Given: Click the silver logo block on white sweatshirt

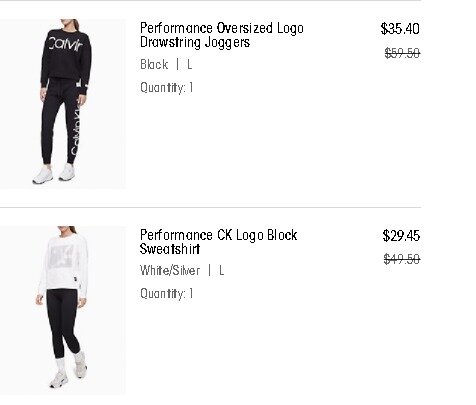Looking at the screenshot, I should coord(62,256).
